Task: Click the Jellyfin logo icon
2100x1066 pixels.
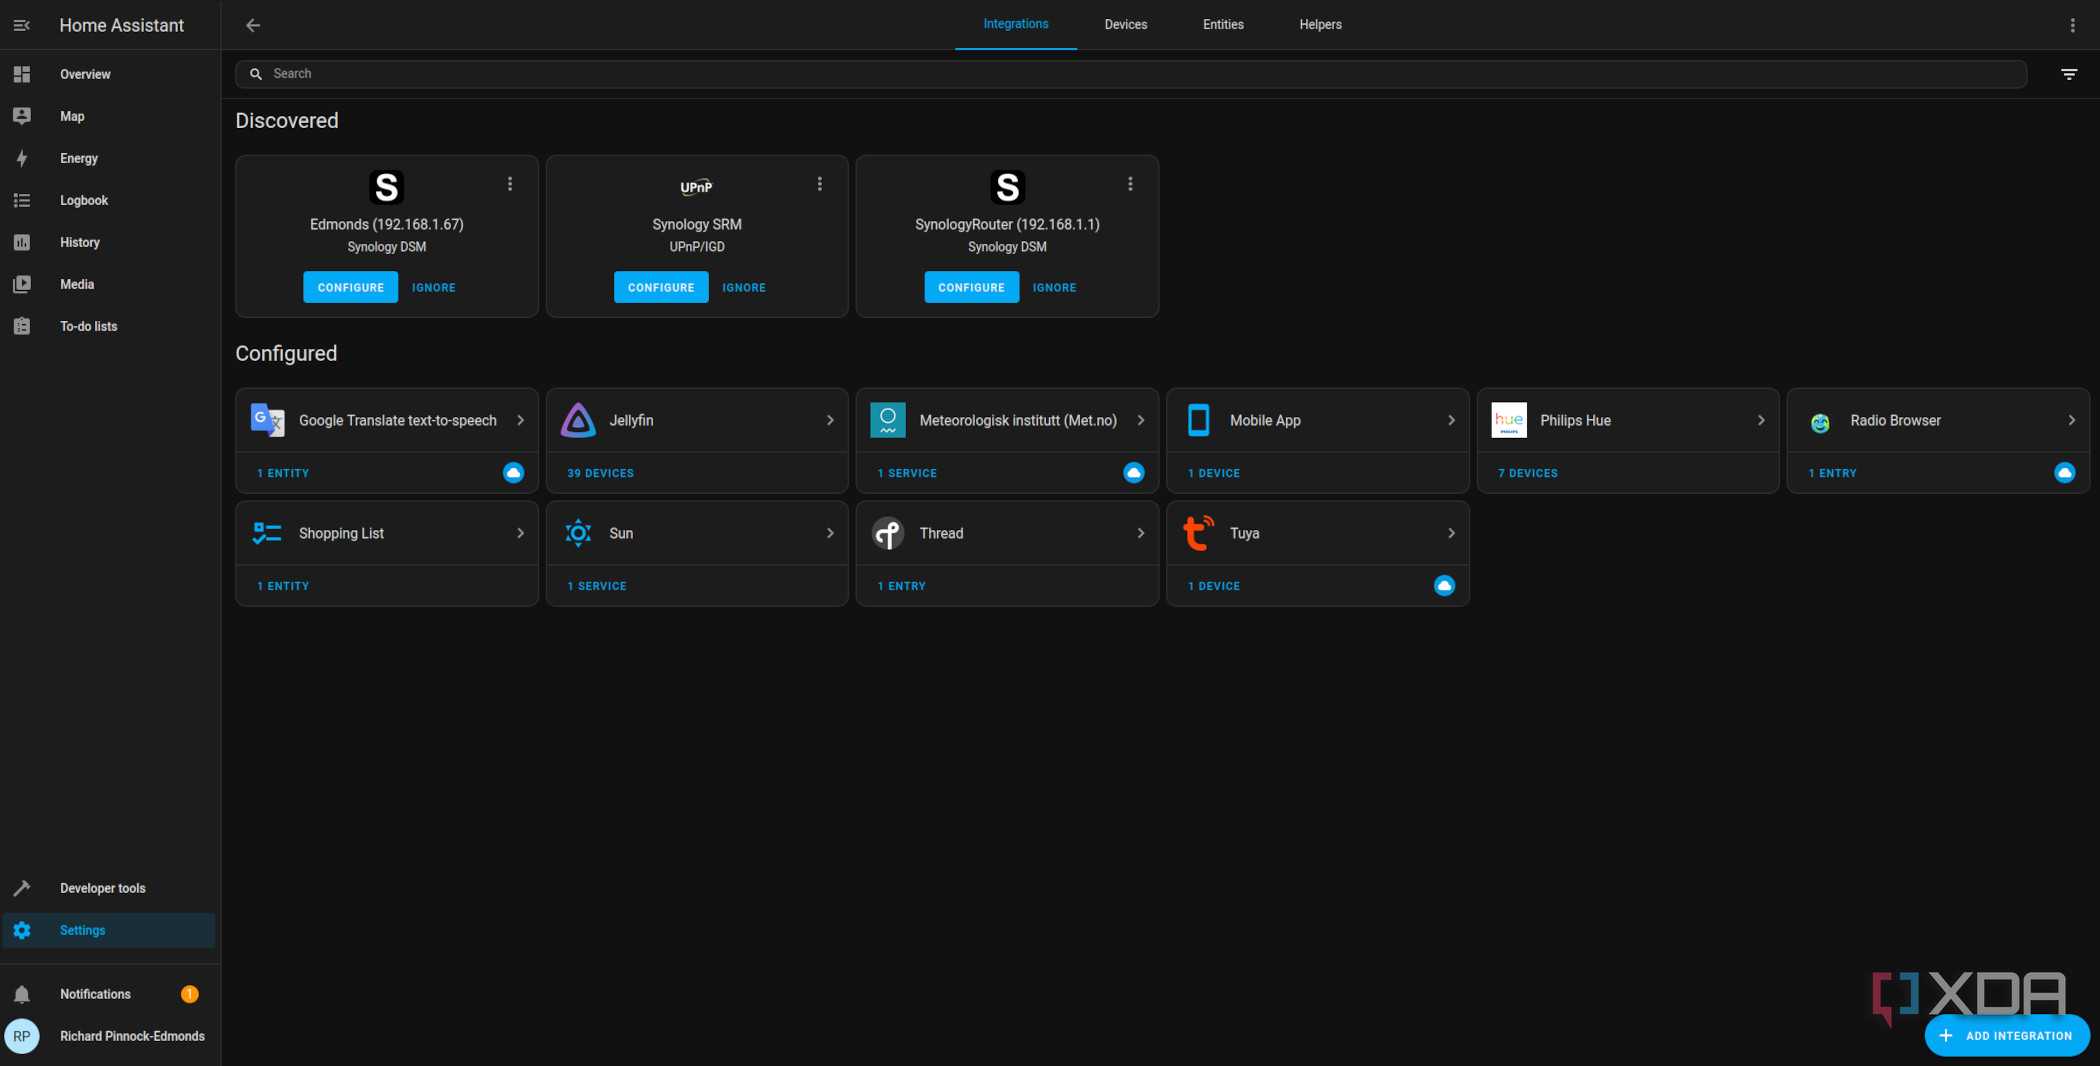Action: [x=578, y=420]
